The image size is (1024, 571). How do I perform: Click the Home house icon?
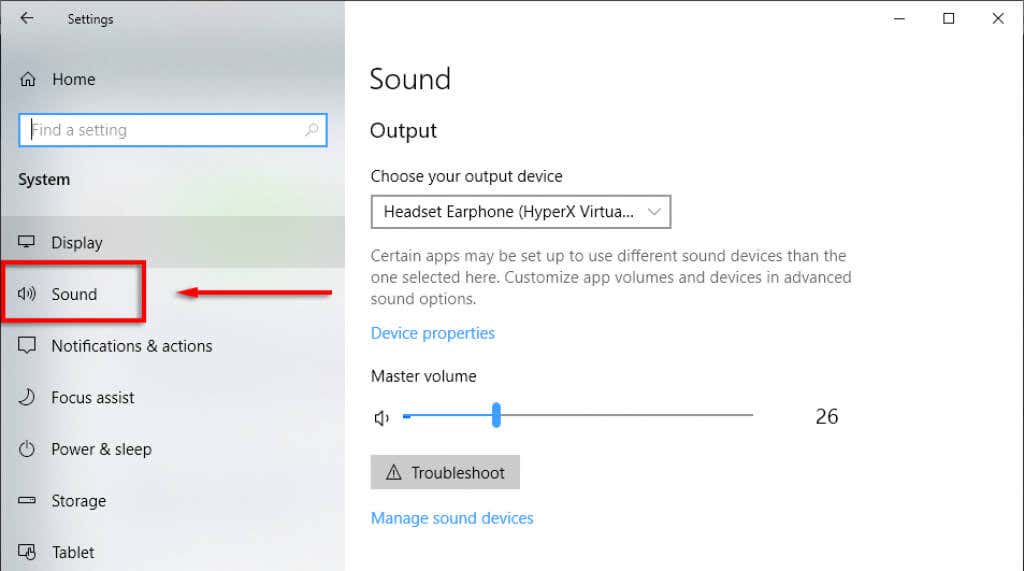(28, 80)
